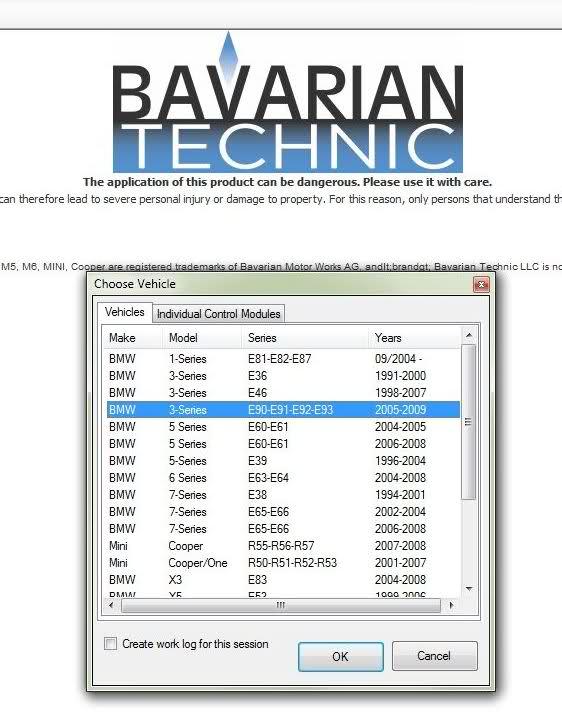Click the Cancel button

pos(434,656)
